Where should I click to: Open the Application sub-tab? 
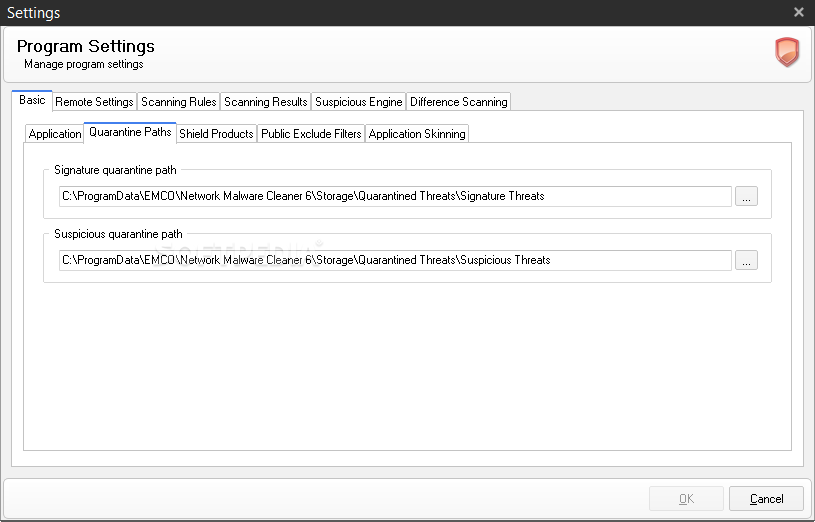coord(55,134)
